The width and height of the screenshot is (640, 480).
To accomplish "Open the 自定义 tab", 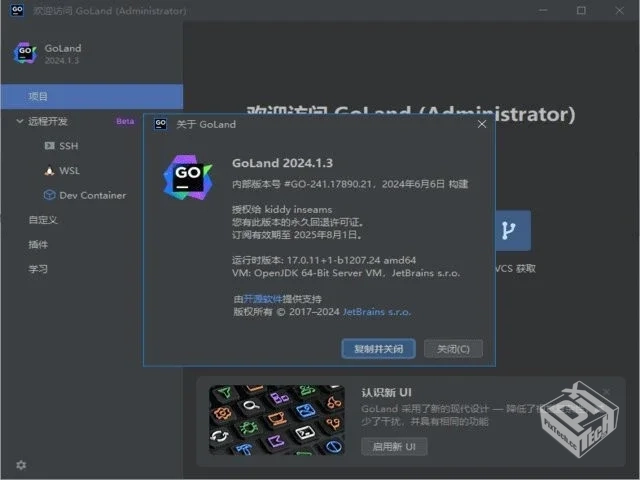I will coord(43,220).
